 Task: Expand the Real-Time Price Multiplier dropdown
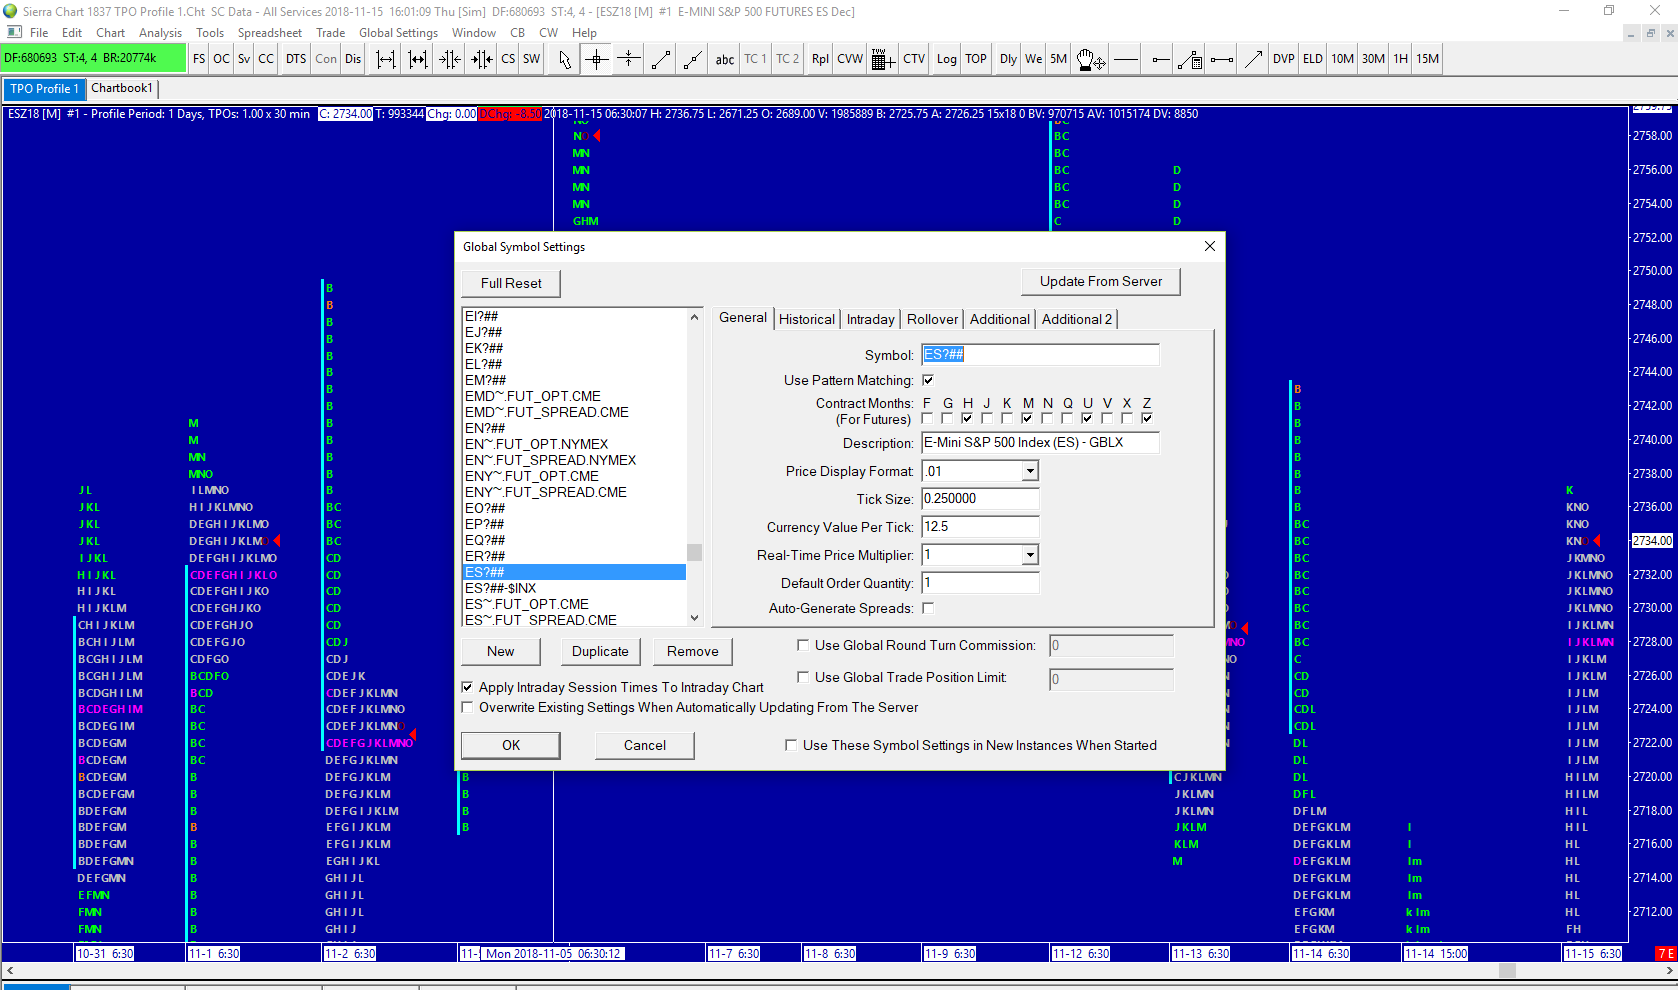click(1030, 555)
